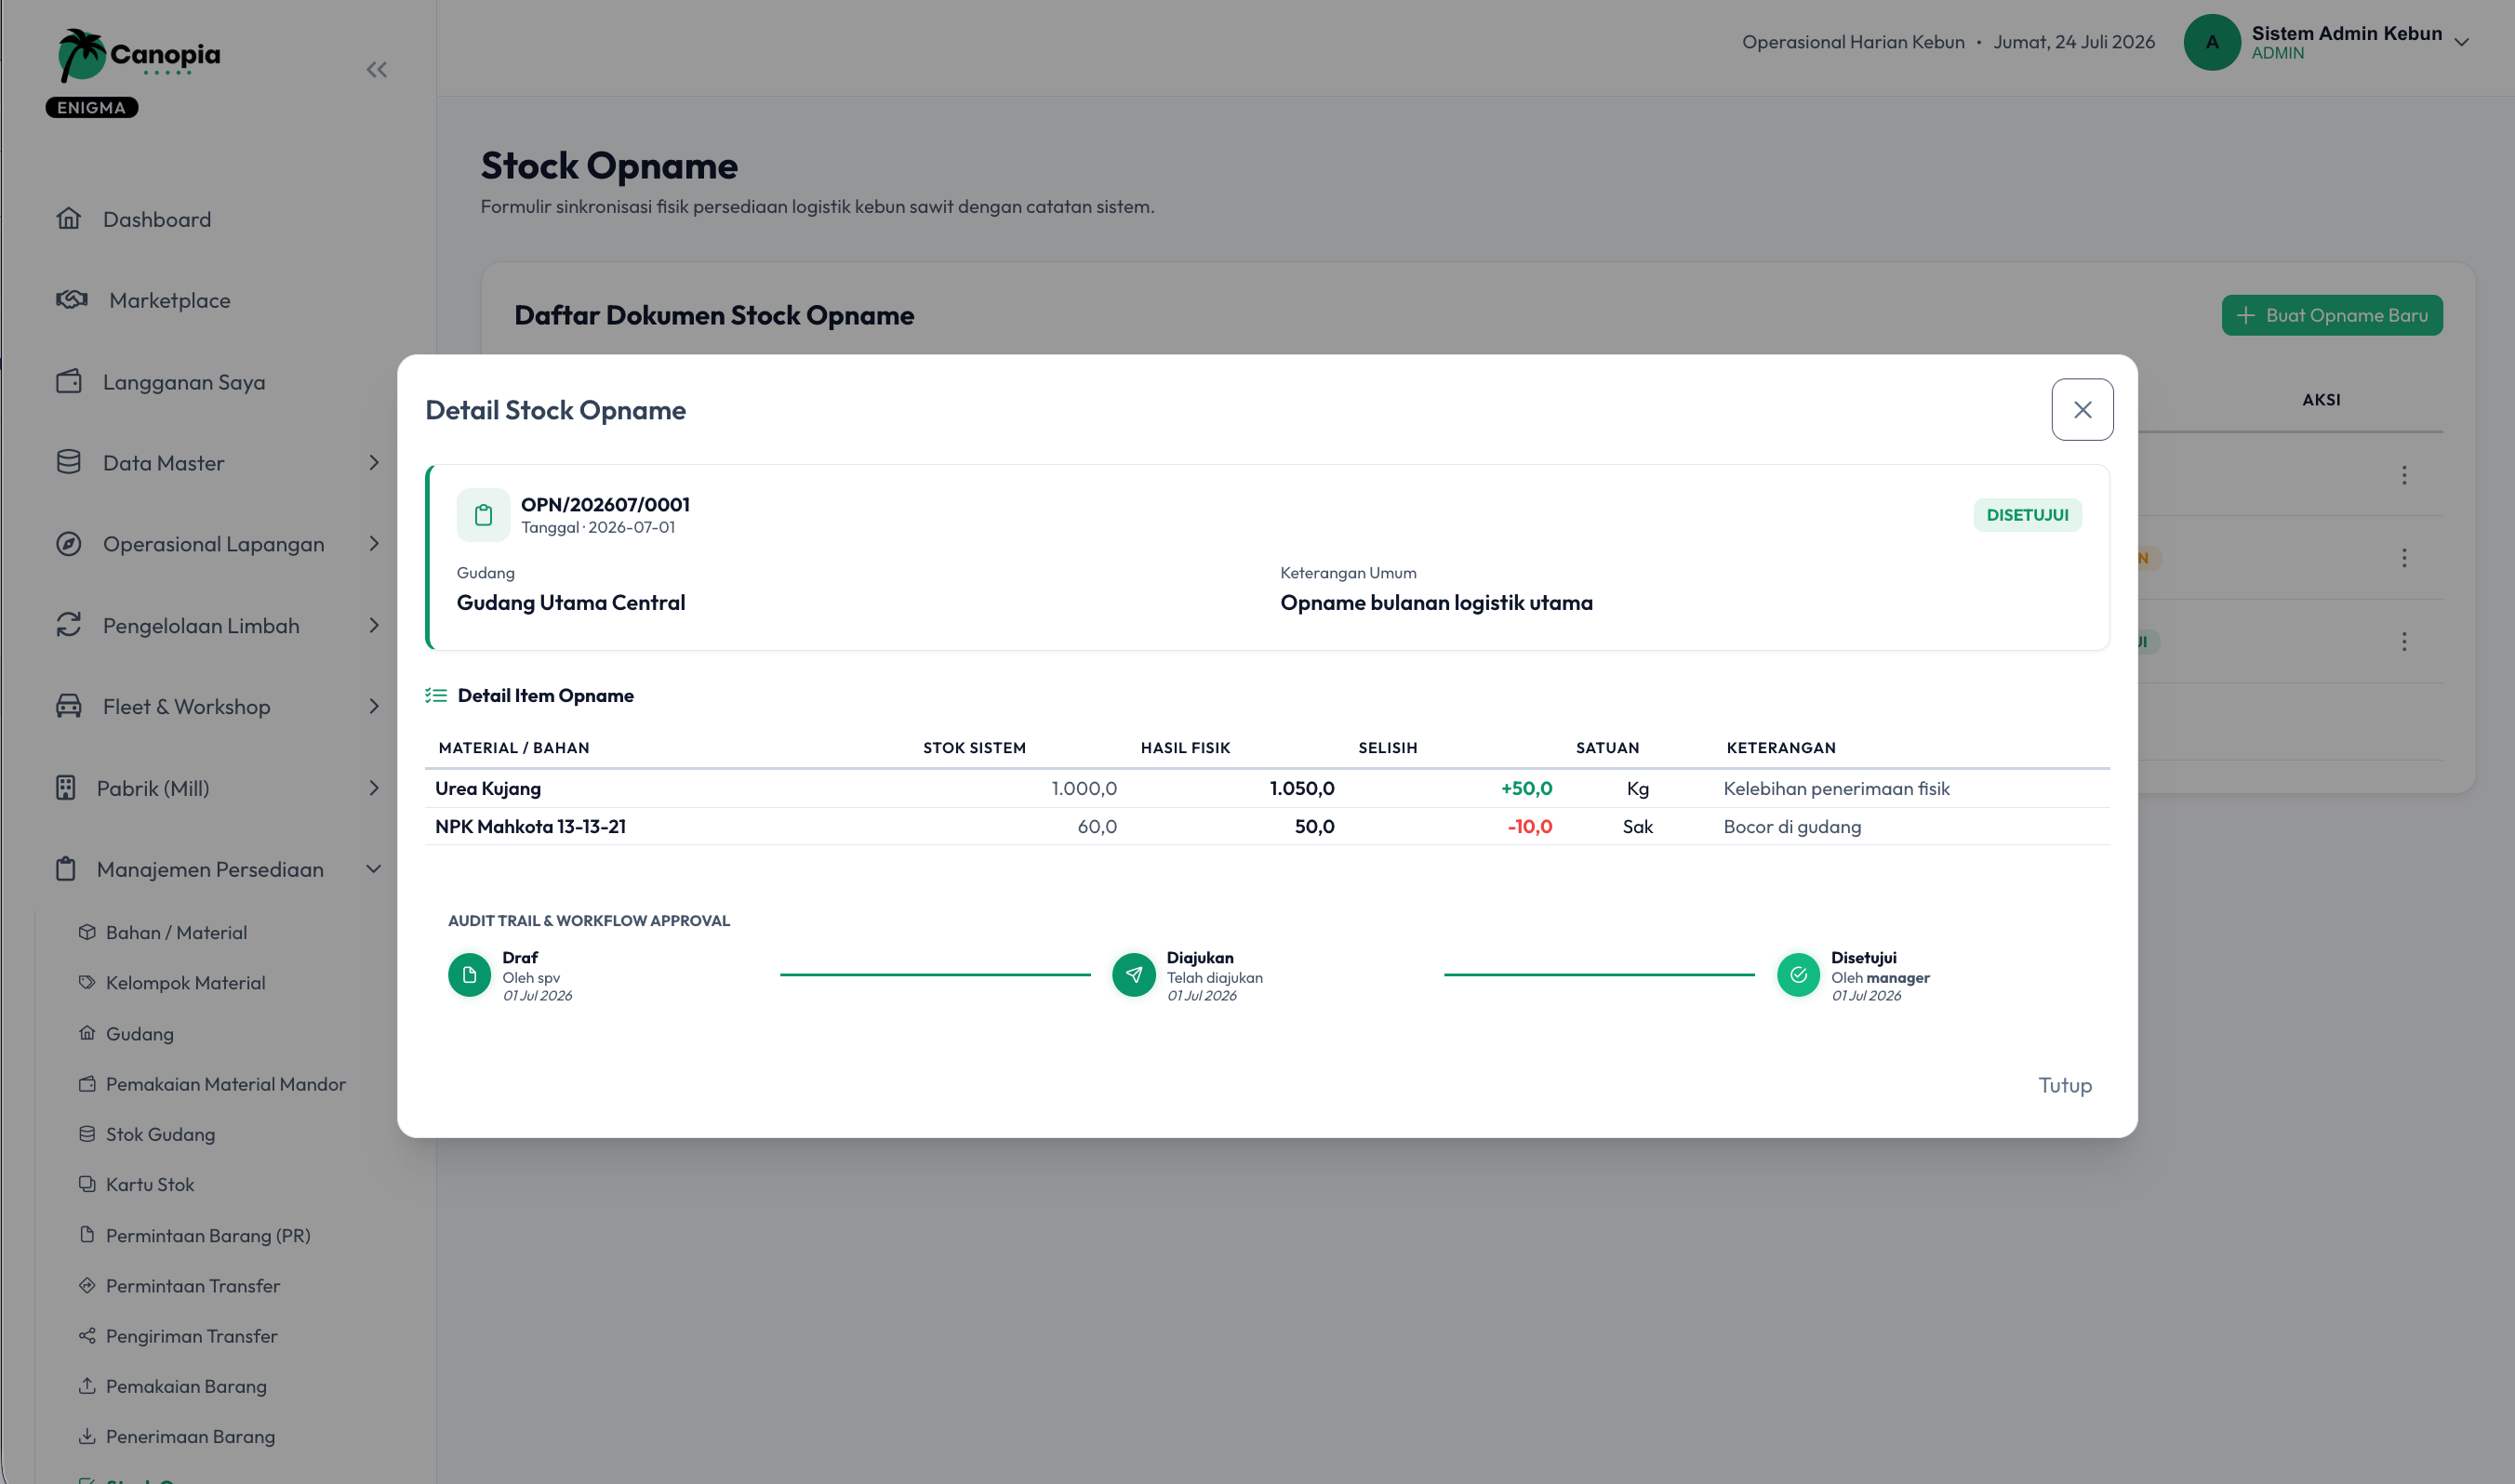Click the Kelompok Material tag icon
This screenshot has width=2515, height=1484.
pos(87,982)
